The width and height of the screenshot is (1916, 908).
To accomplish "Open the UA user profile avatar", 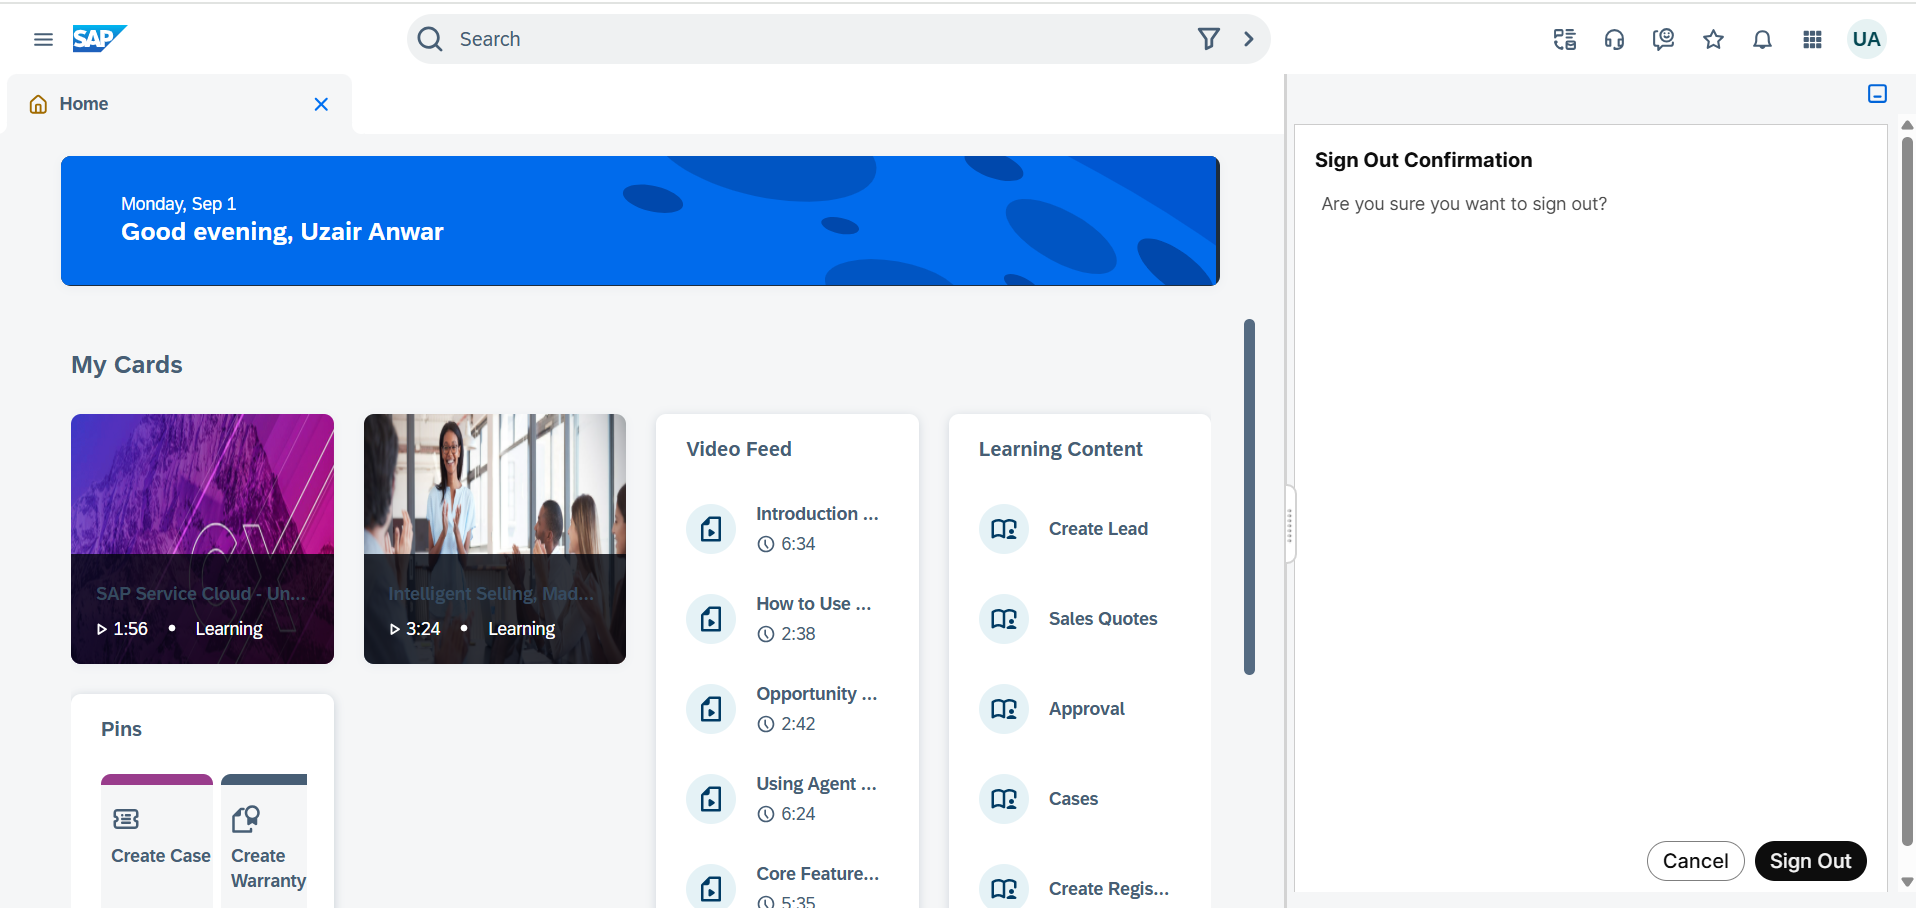I will coord(1866,39).
